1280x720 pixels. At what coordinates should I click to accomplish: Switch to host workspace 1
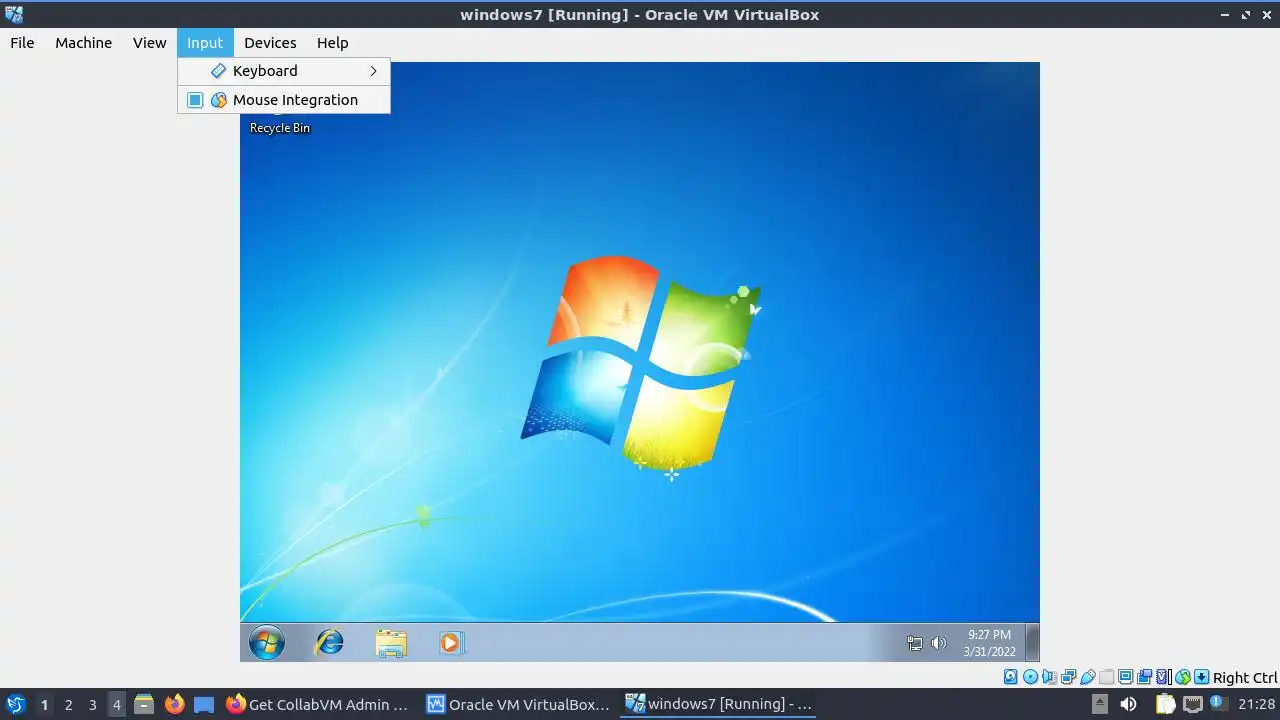click(x=44, y=704)
